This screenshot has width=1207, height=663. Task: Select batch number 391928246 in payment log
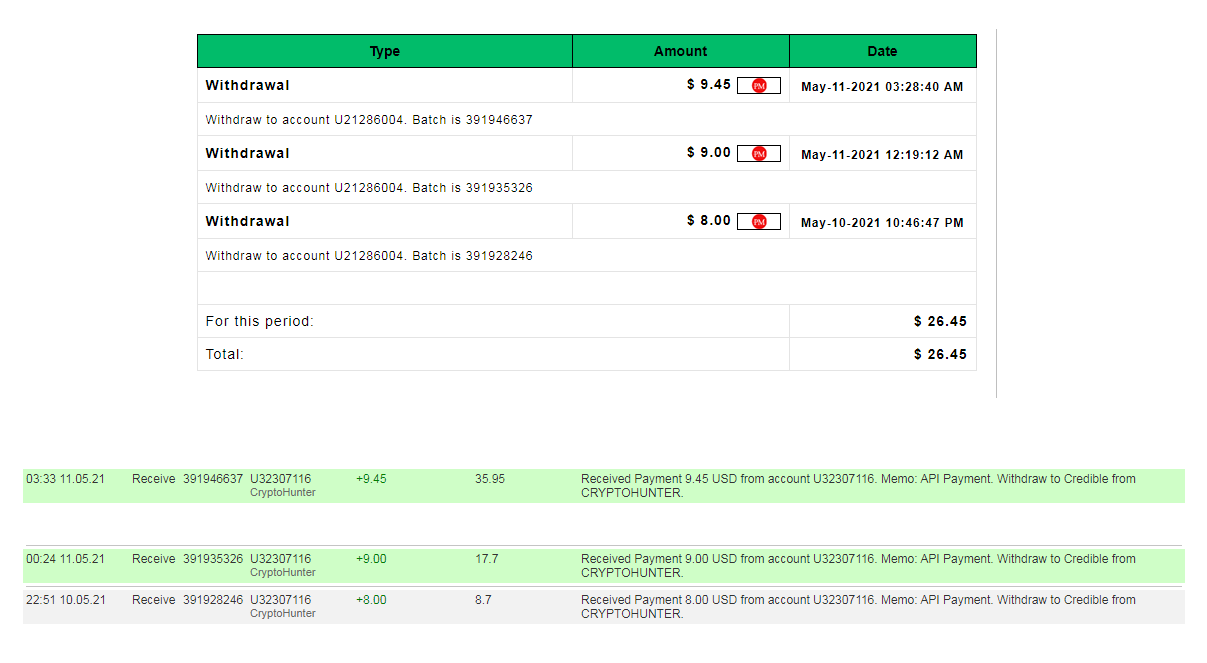click(213, 600)
